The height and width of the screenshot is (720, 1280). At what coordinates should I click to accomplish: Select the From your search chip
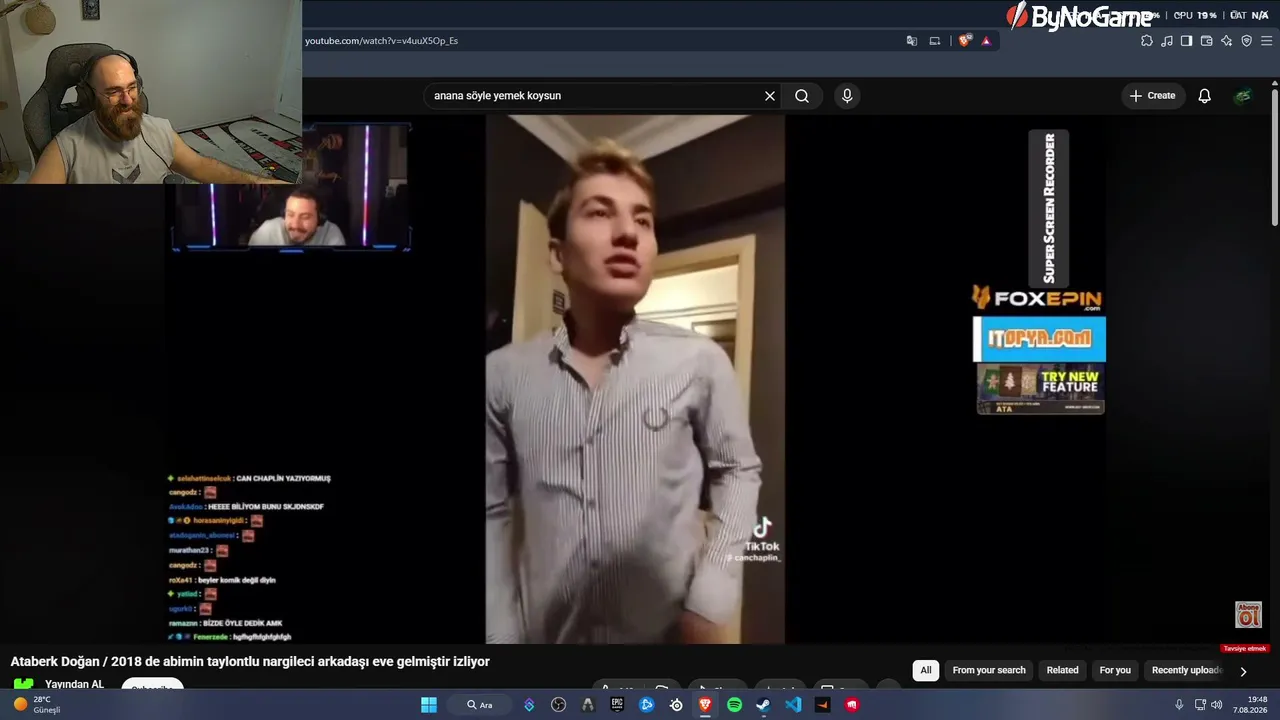[989, 670]
